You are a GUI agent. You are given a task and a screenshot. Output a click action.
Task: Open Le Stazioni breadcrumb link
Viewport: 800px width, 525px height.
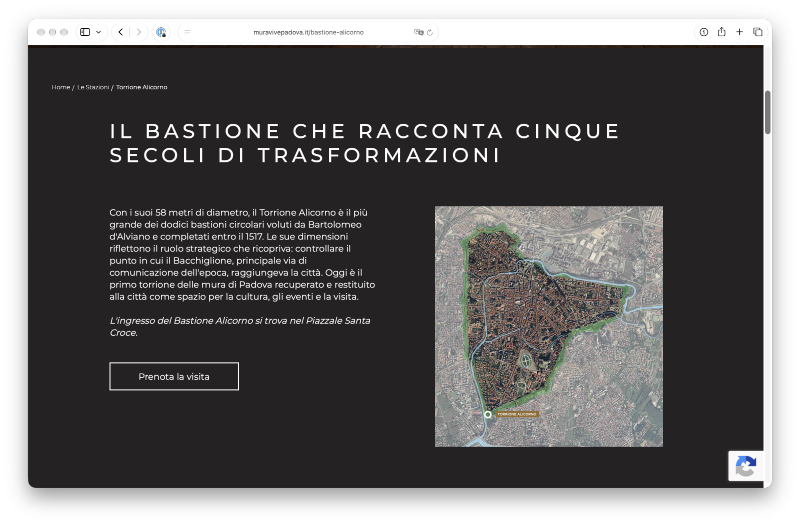pos(93,87)
